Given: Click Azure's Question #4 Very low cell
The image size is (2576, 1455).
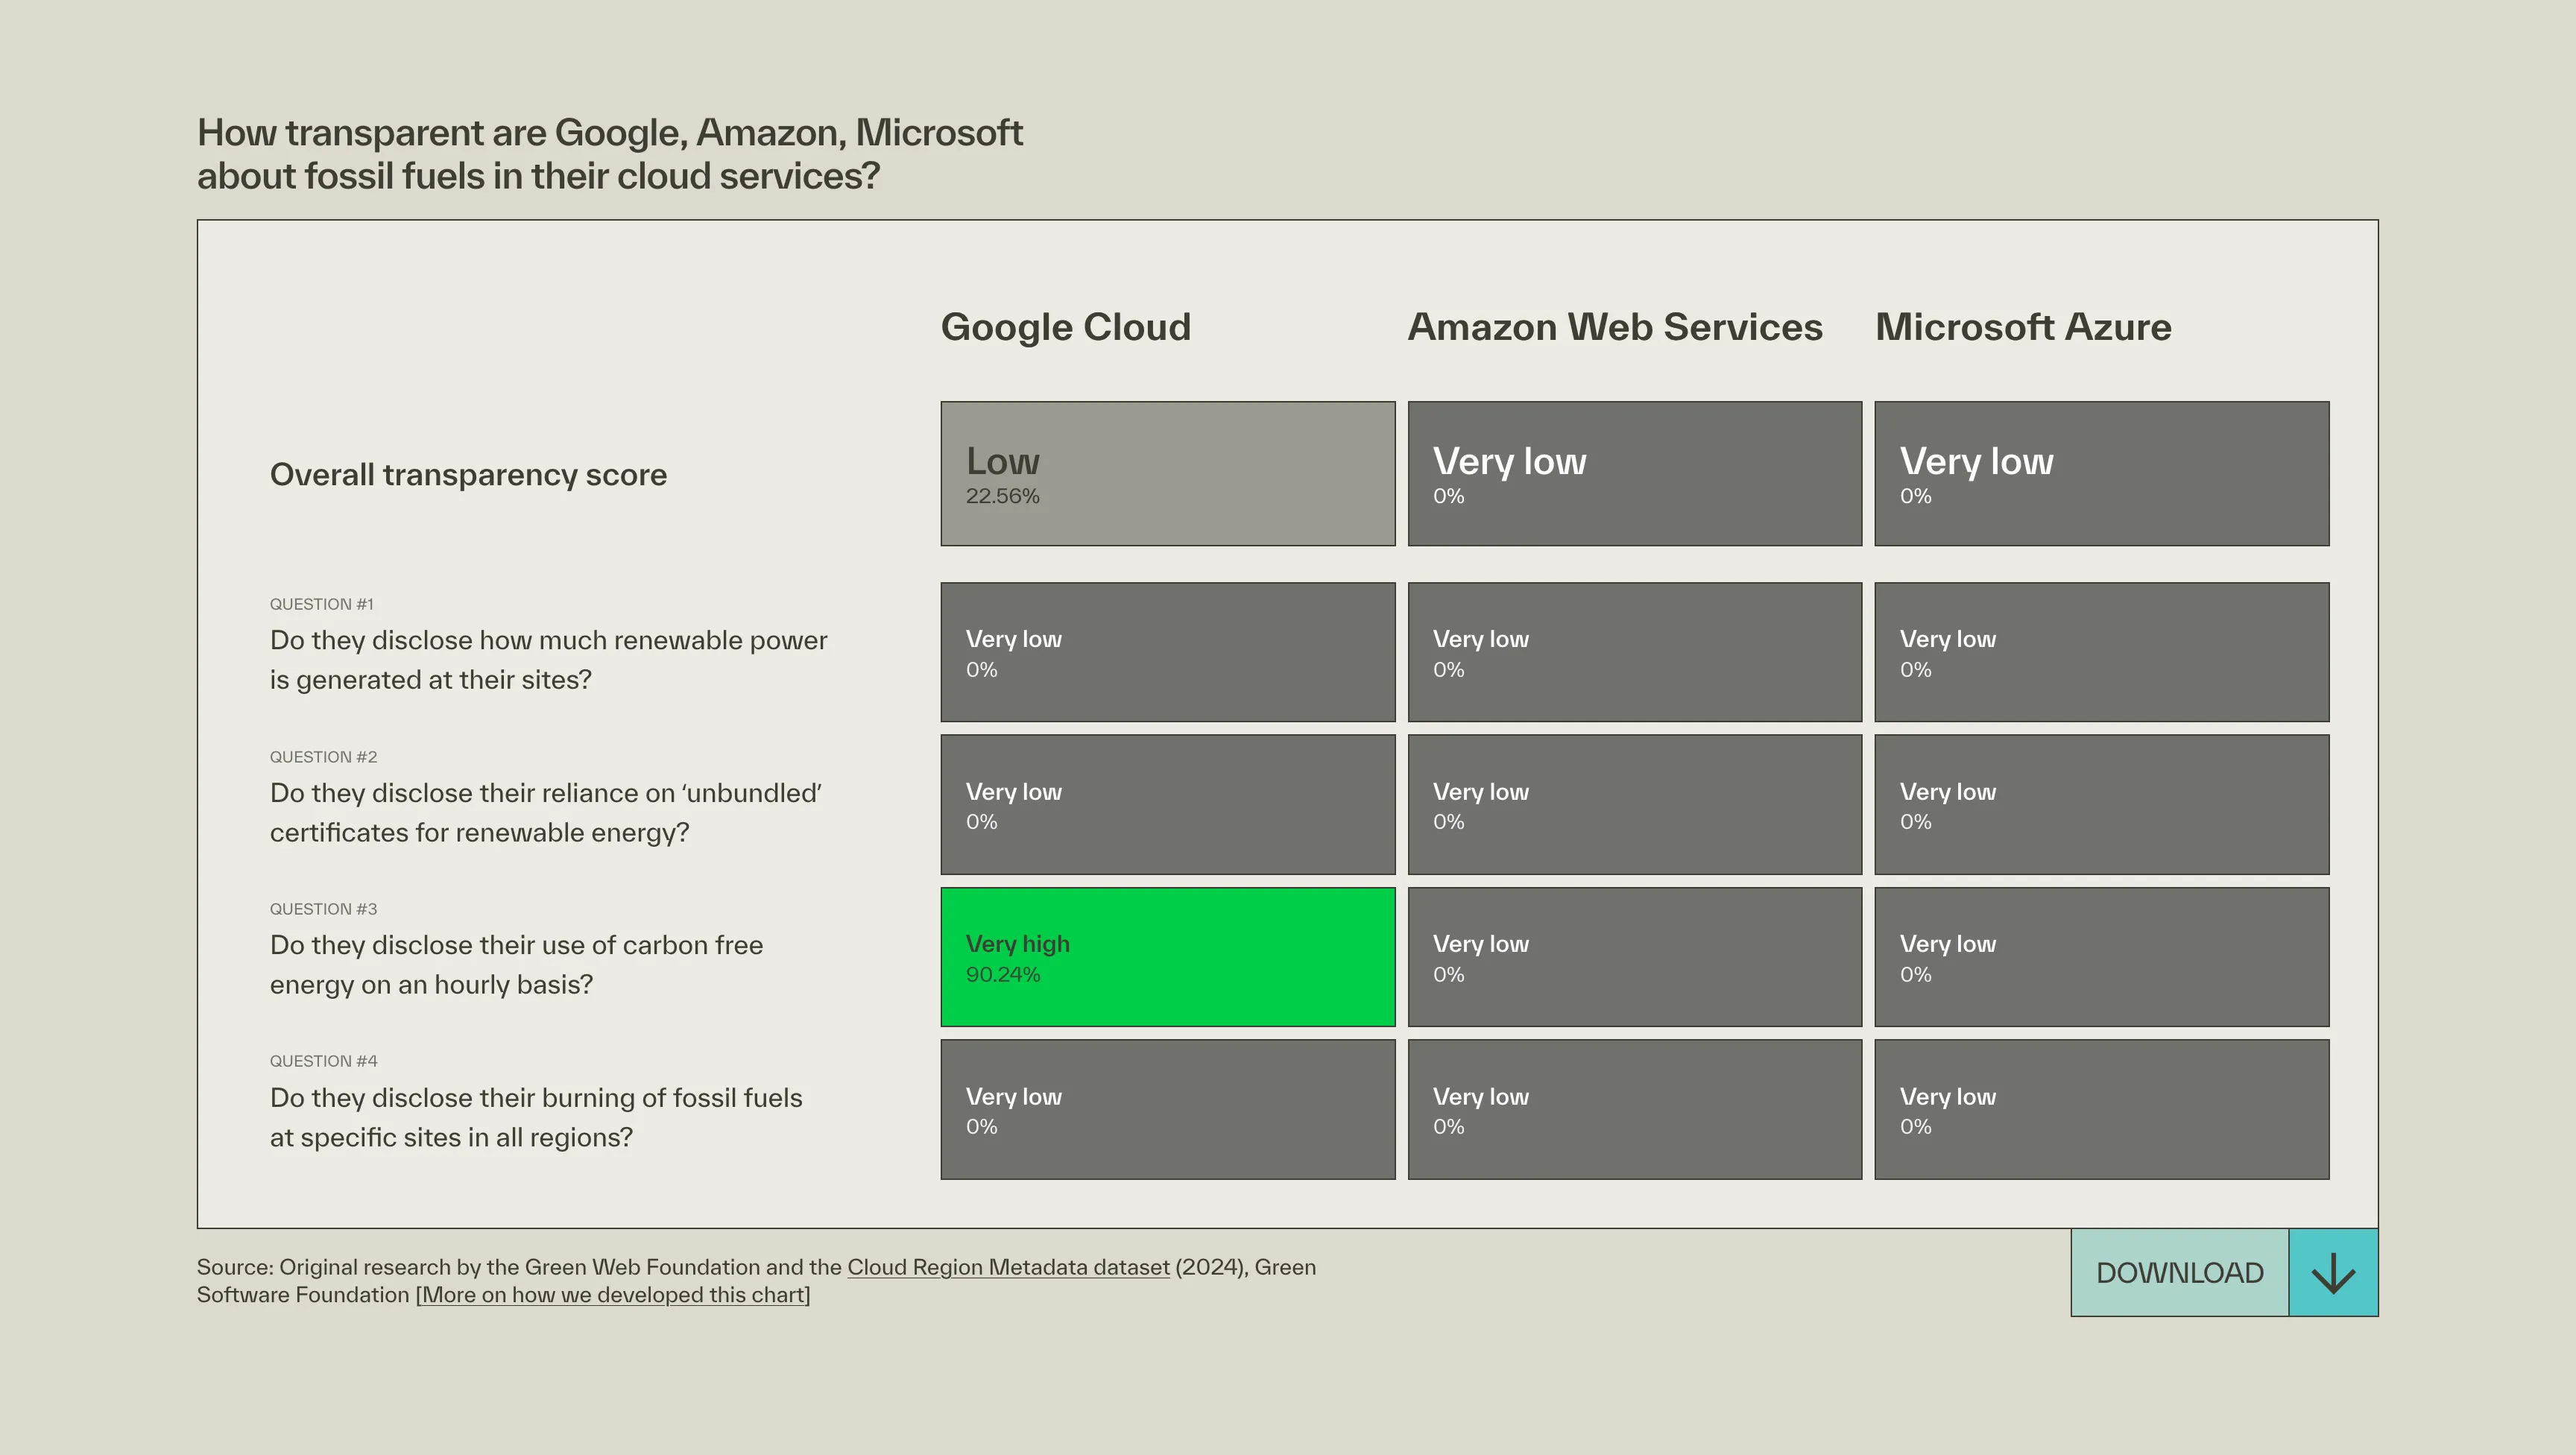Looking at the screenshot, I should coord(2101,1109).
